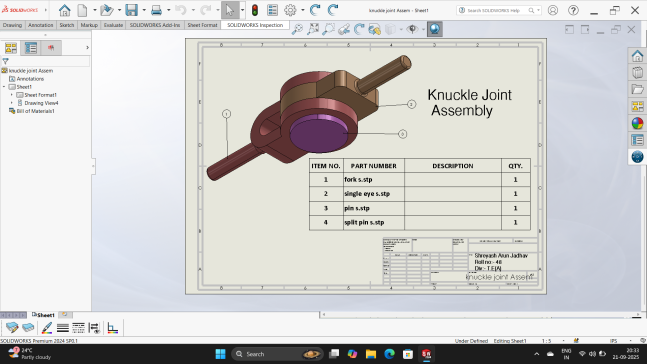This screenshot has height=364, width=647.
Task: Toggle Hide/Show Edges tool
Action: click(x=94, y=328)
